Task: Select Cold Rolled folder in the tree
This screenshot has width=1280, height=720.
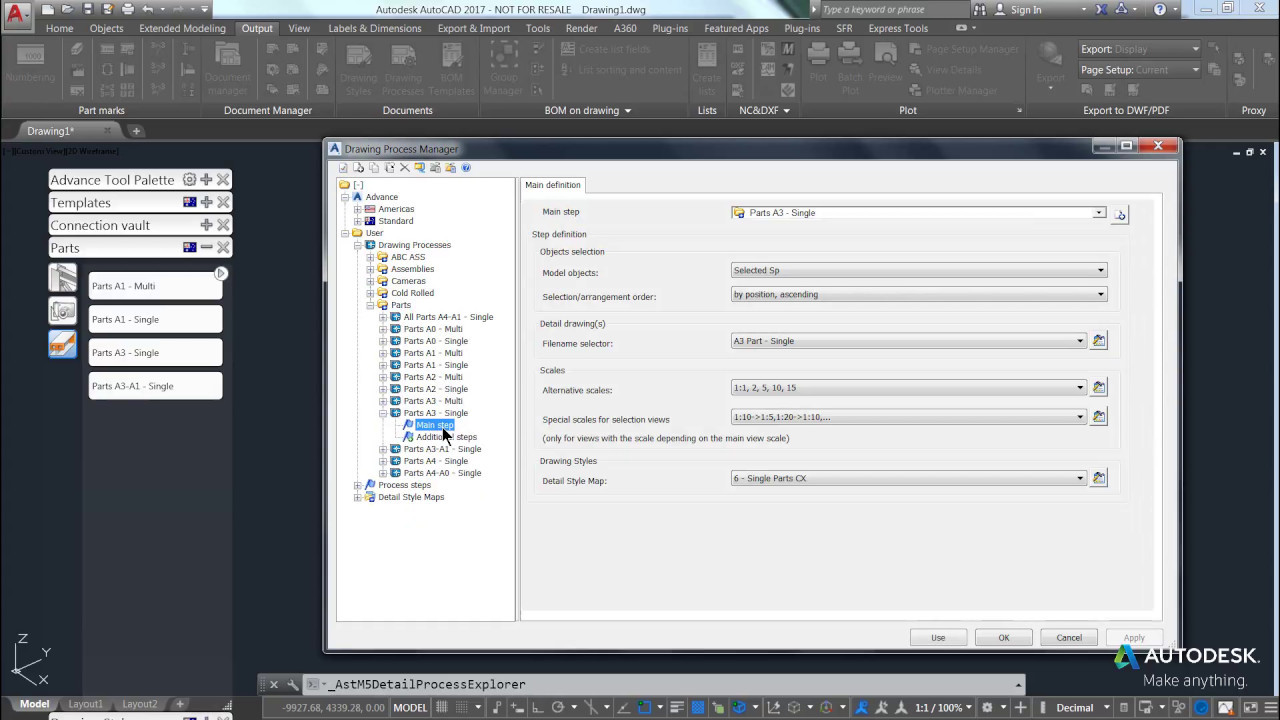Action: pos(412,293)
